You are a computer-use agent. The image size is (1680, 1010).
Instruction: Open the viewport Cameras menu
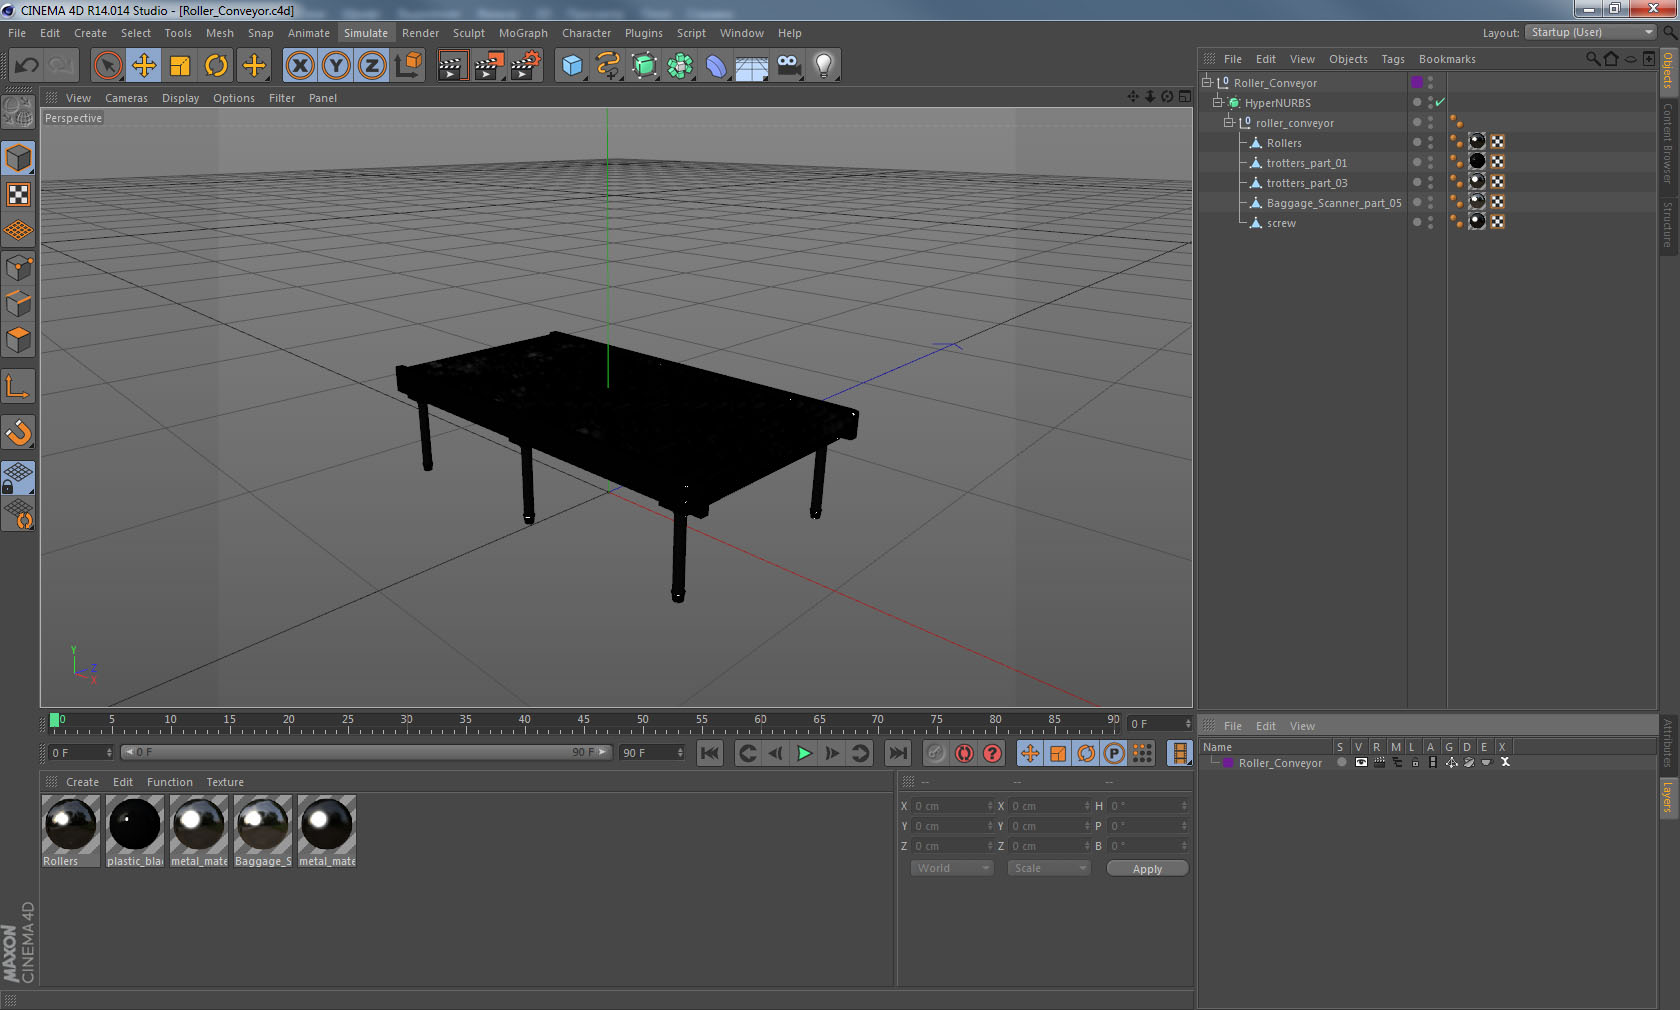point(126,98)
